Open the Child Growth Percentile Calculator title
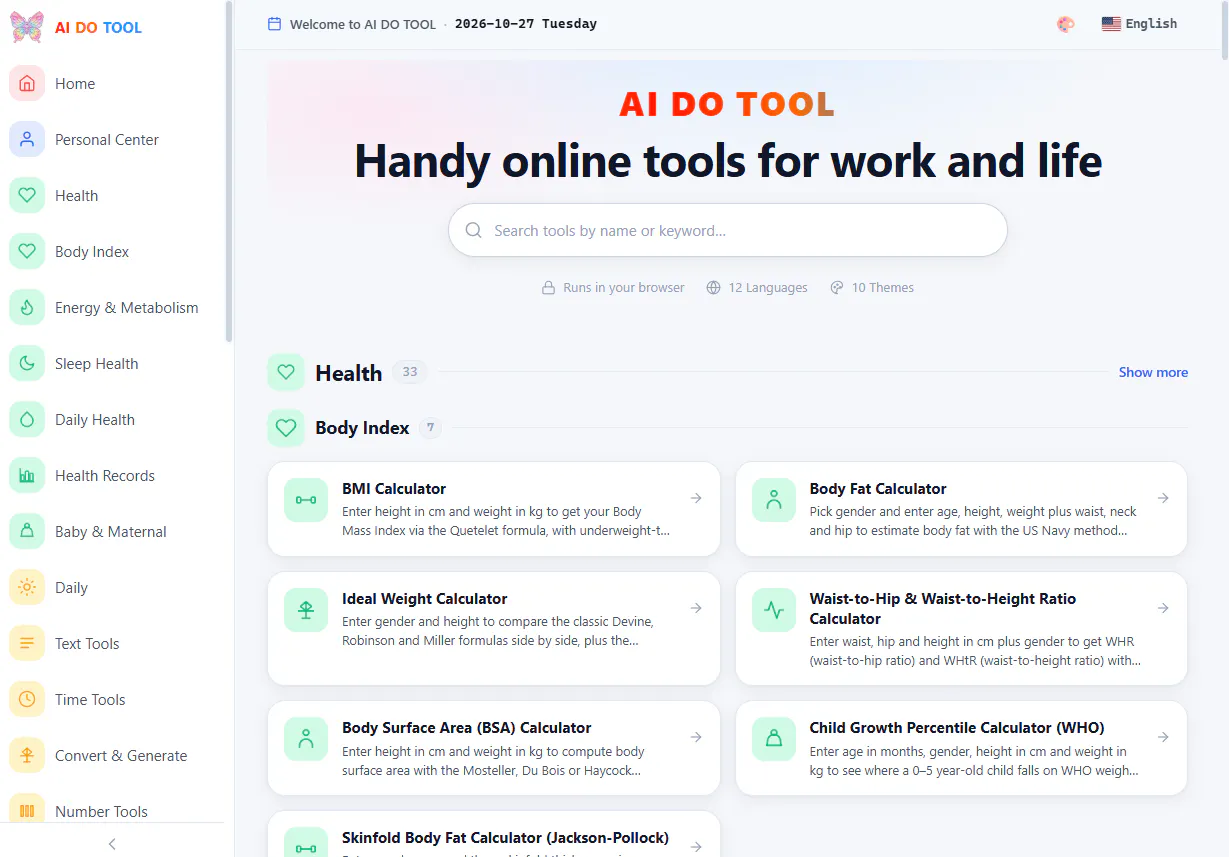Image resolution: width=1229 pixels, height=857 pixels. tap(957, 728)
